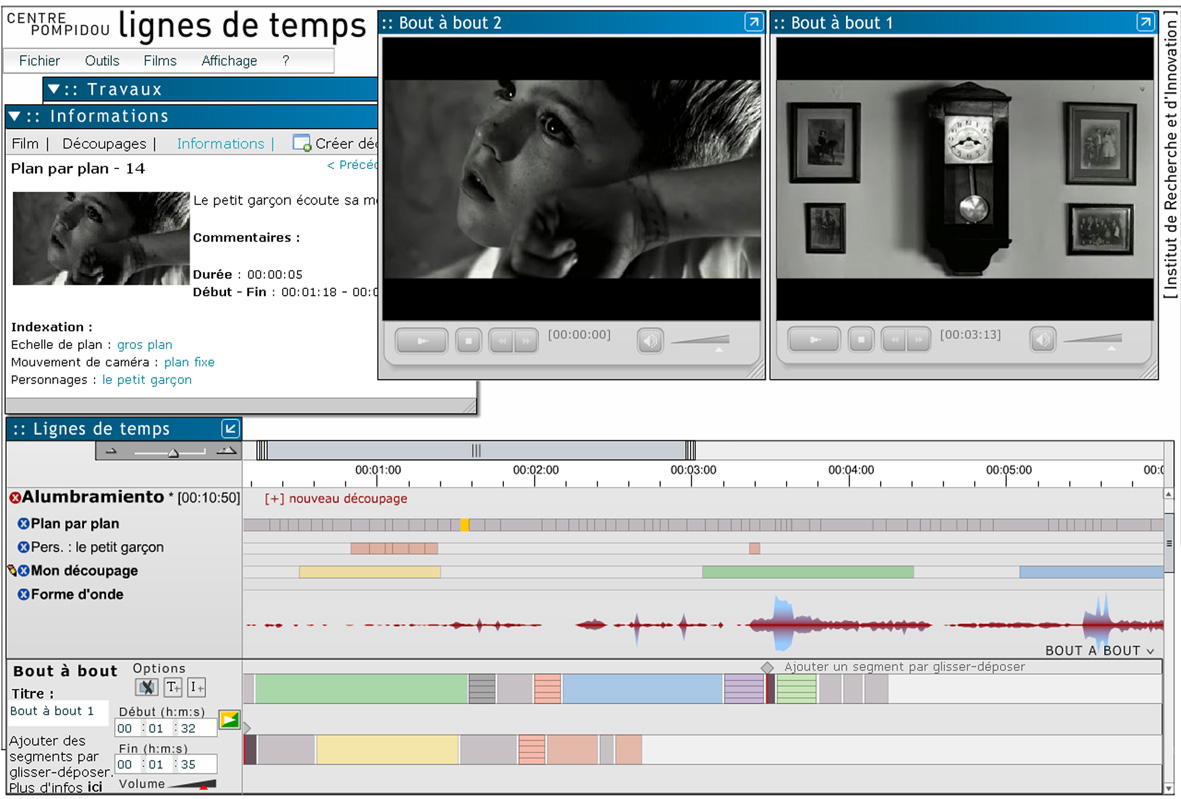The width and height of the screenshot is (1181, 799).
Task: Click the timeline overview scroll bar
Action: click(x=476, y=450)
